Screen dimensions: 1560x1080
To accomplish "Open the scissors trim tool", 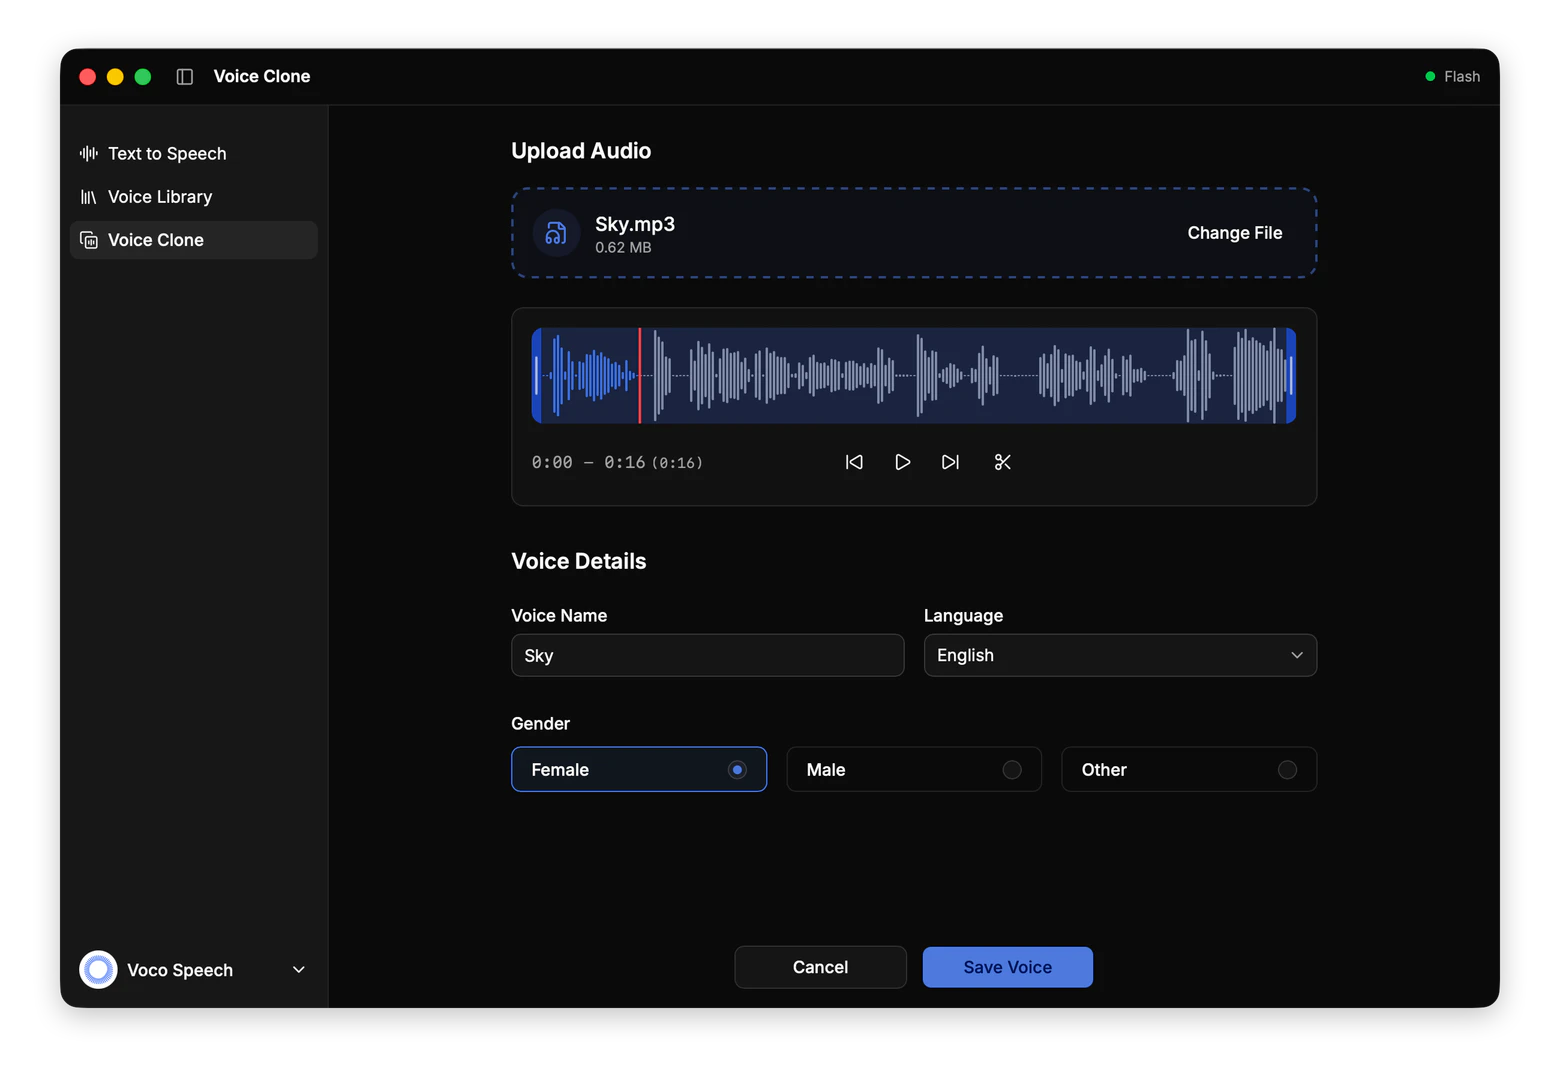I will [1002, 462].
